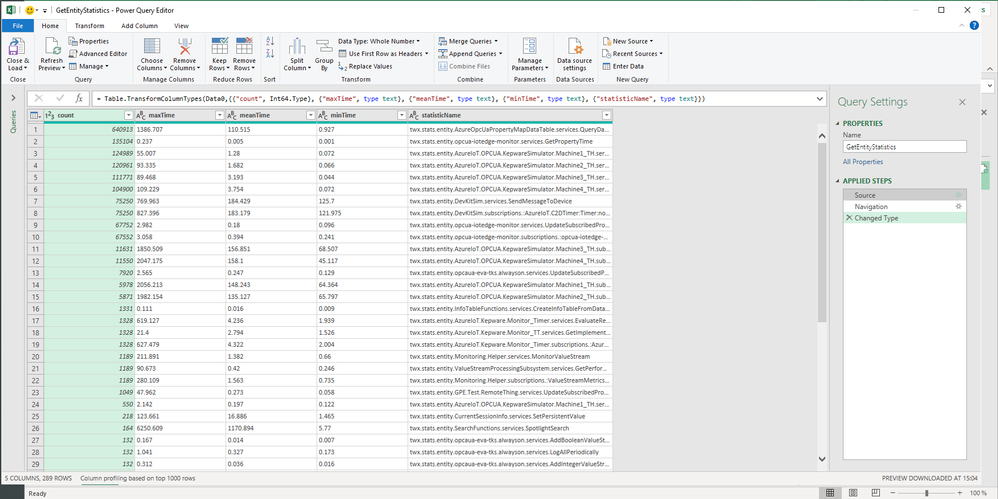Sort ascending with the A-Z icon
Image resolution: width=998 pixels, height=499 pixels.
coord(269,41)
